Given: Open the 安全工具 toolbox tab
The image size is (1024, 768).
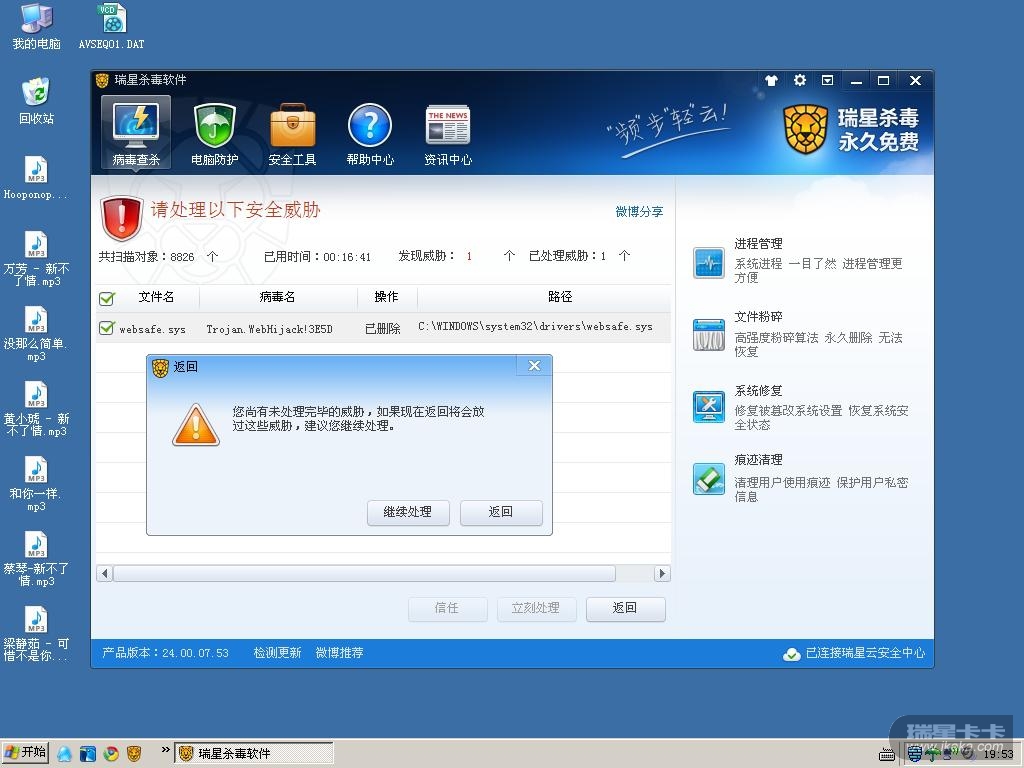Looking at the screenshot, I should click(292, 133).
